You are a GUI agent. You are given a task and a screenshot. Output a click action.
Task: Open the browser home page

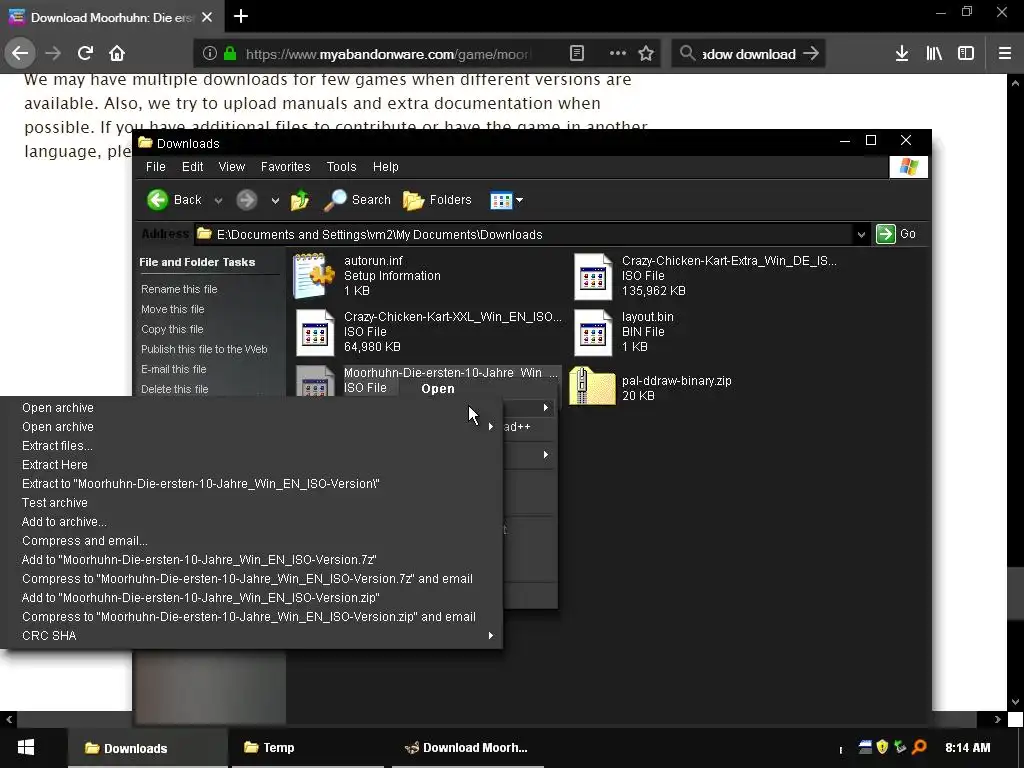[117, 53]
